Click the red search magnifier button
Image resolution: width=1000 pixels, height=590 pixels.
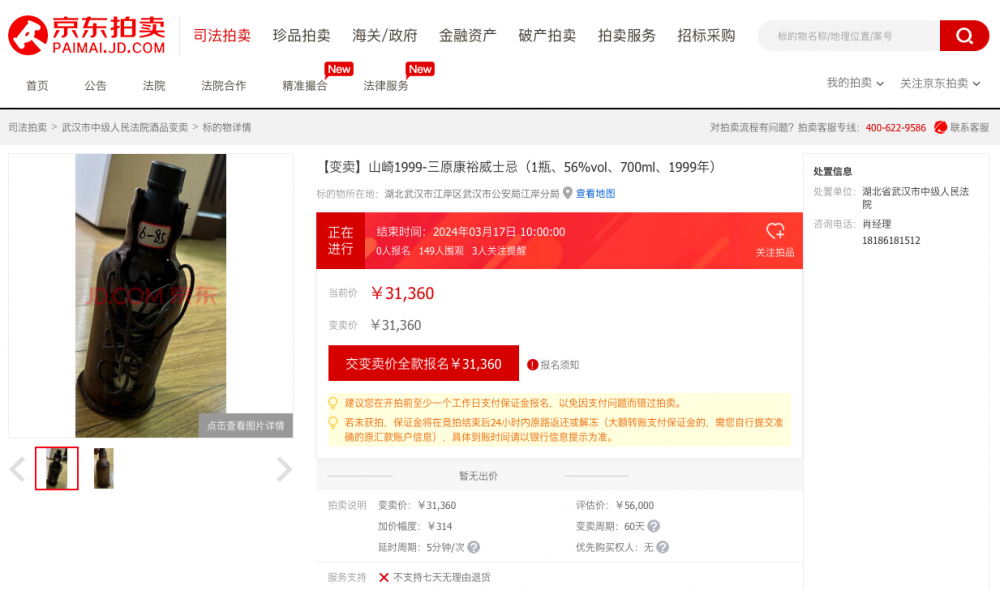[964, 36]
